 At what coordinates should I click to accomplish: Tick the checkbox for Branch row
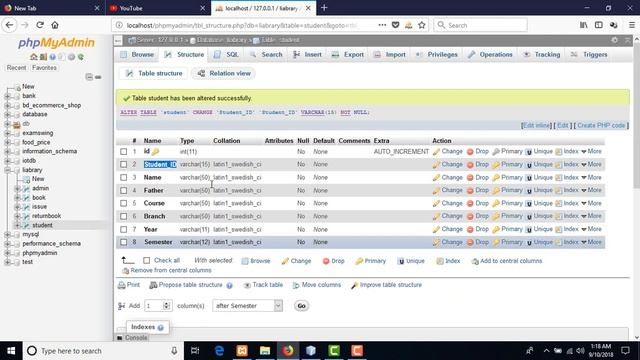click(x=124, y=216)
